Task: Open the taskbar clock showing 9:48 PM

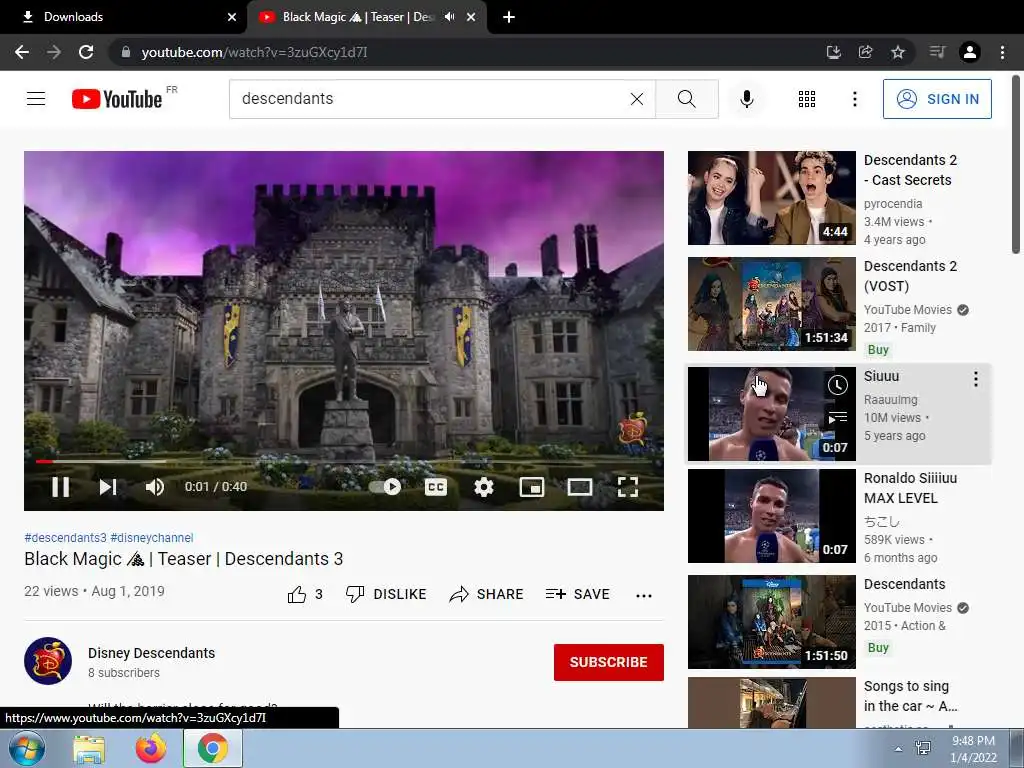Action: (973, 749)
